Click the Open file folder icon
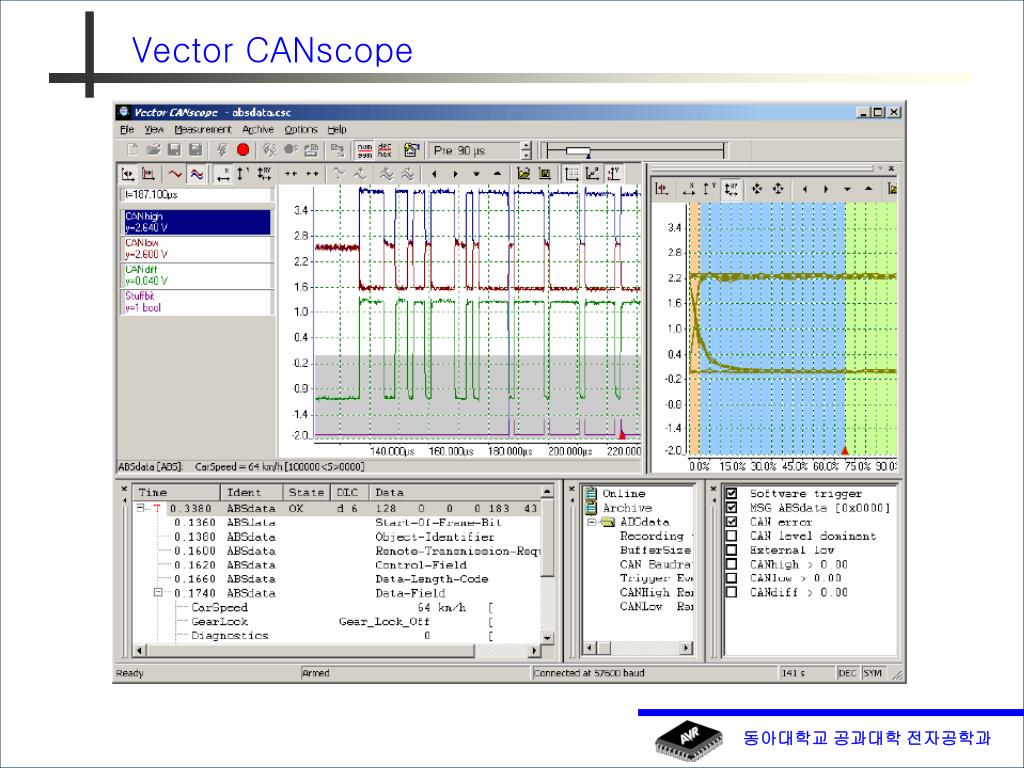 click(153, 150)
